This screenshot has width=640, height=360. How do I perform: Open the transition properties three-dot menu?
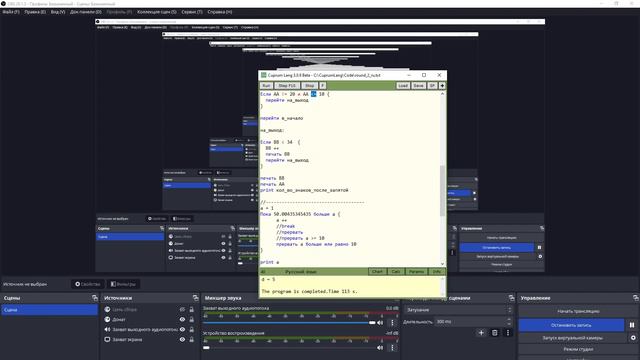pyautogui.click(x=508, y=333)
